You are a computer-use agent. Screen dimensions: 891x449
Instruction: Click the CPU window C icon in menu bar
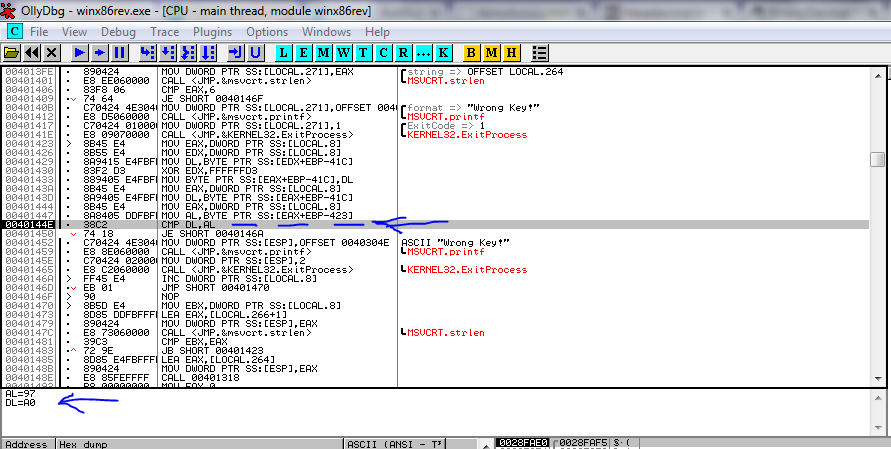pyautogui.click(x=14, y=31)
